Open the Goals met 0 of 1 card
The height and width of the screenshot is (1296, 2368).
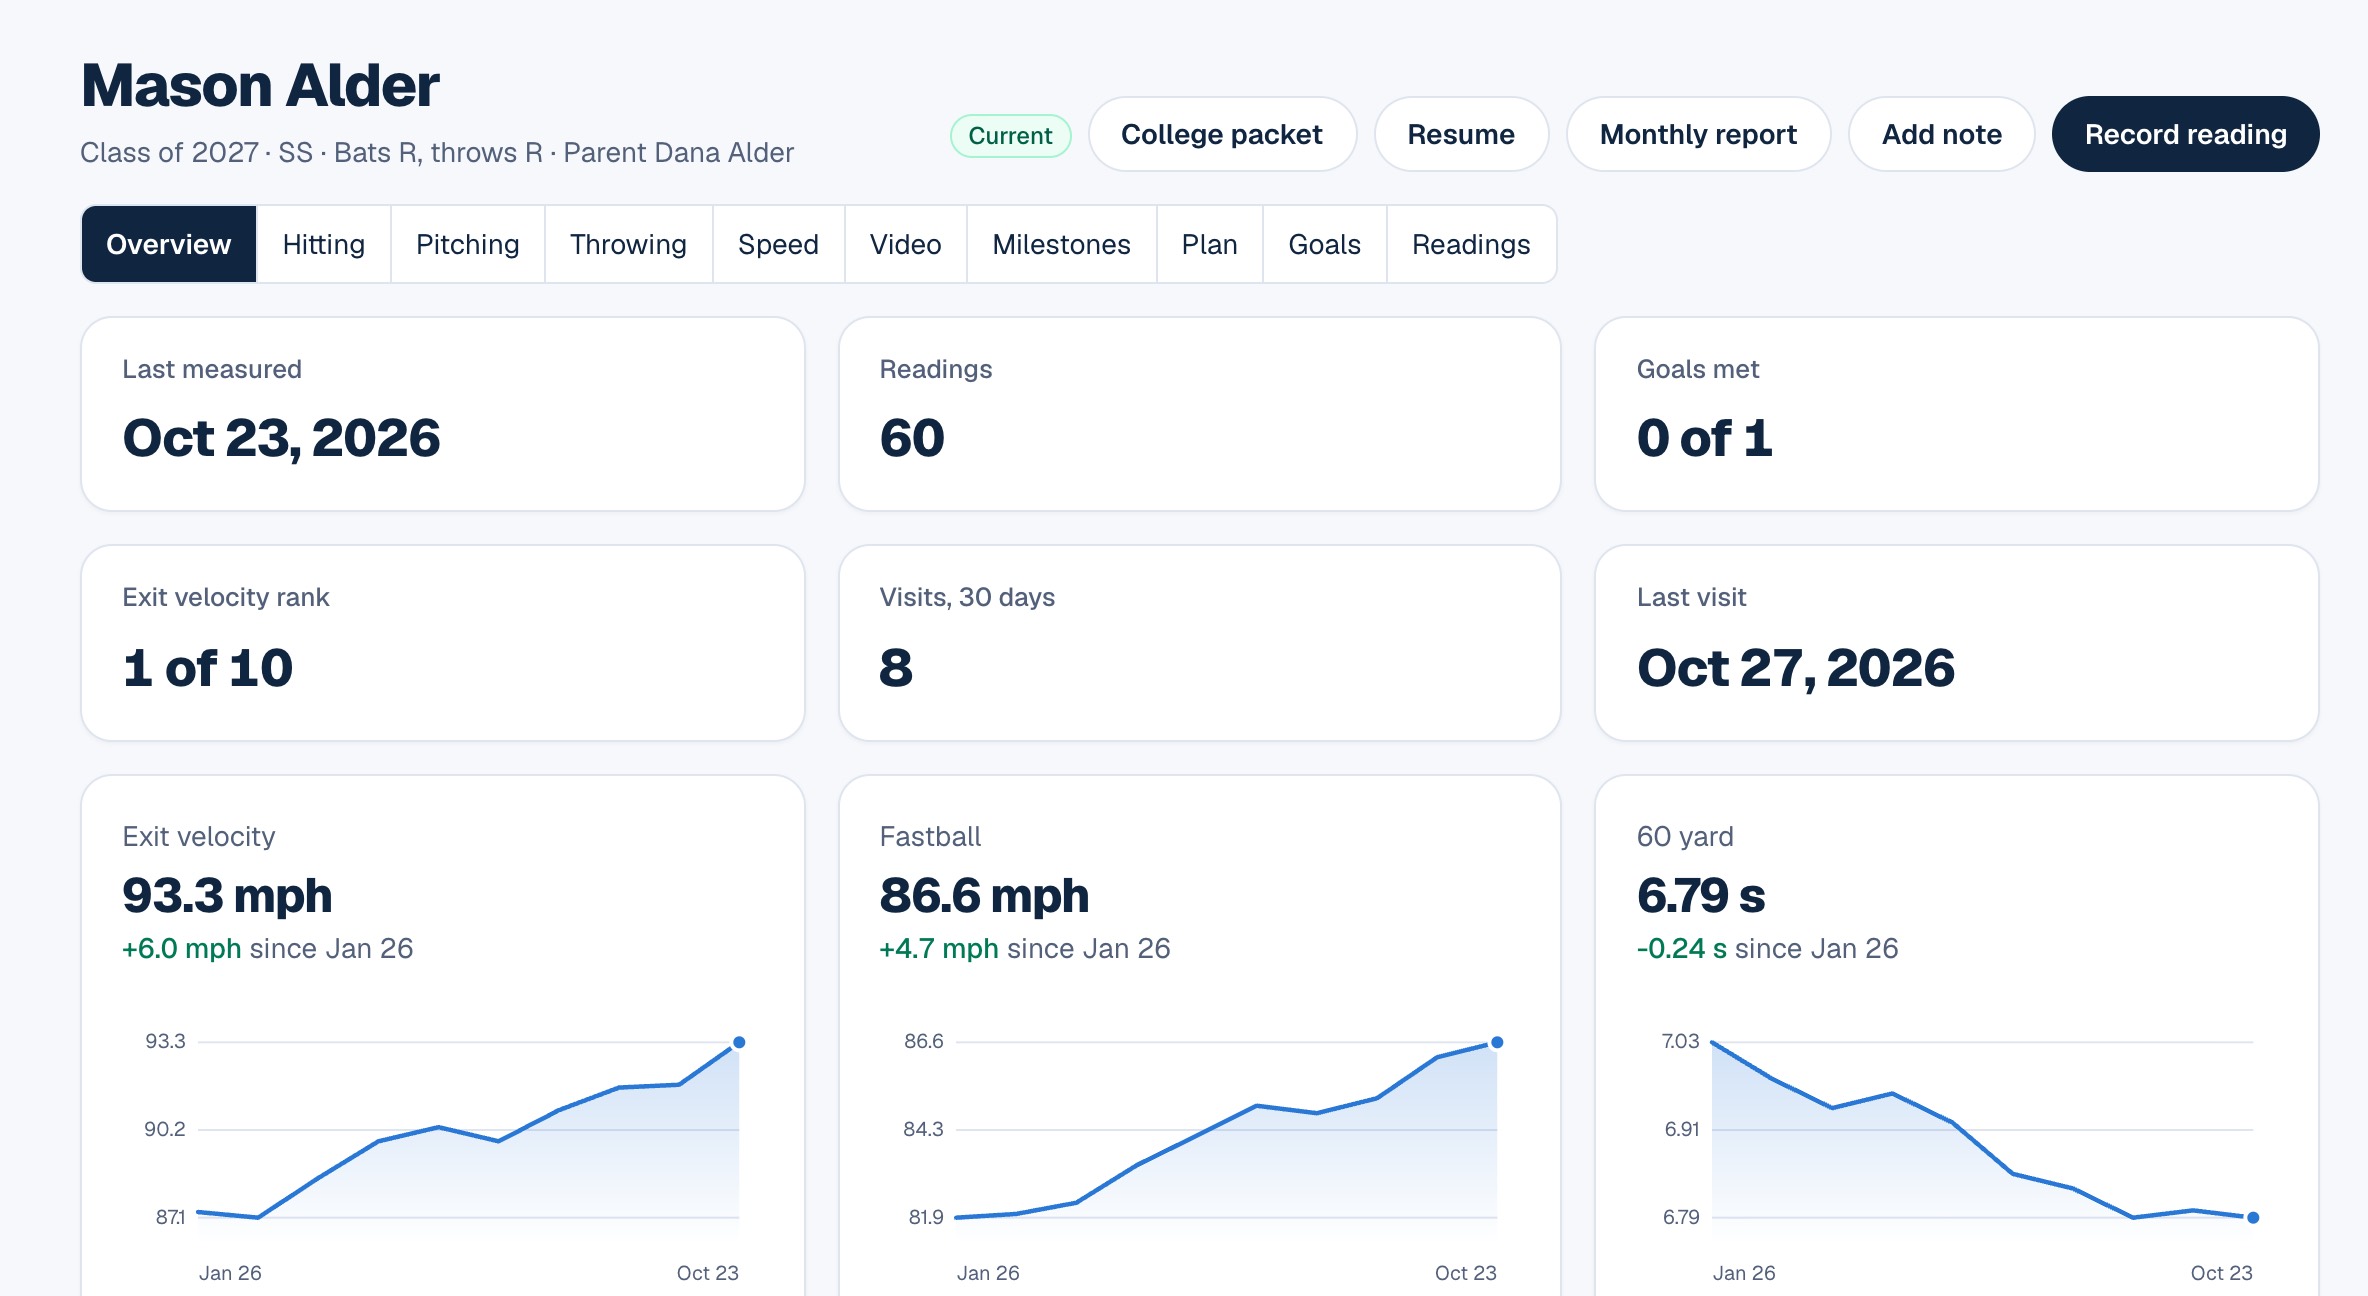click(1956, 414)
